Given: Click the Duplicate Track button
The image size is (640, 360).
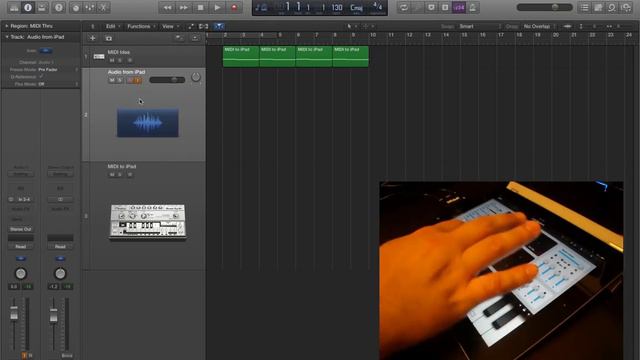Looking at the screenshot, I should 109,38.
